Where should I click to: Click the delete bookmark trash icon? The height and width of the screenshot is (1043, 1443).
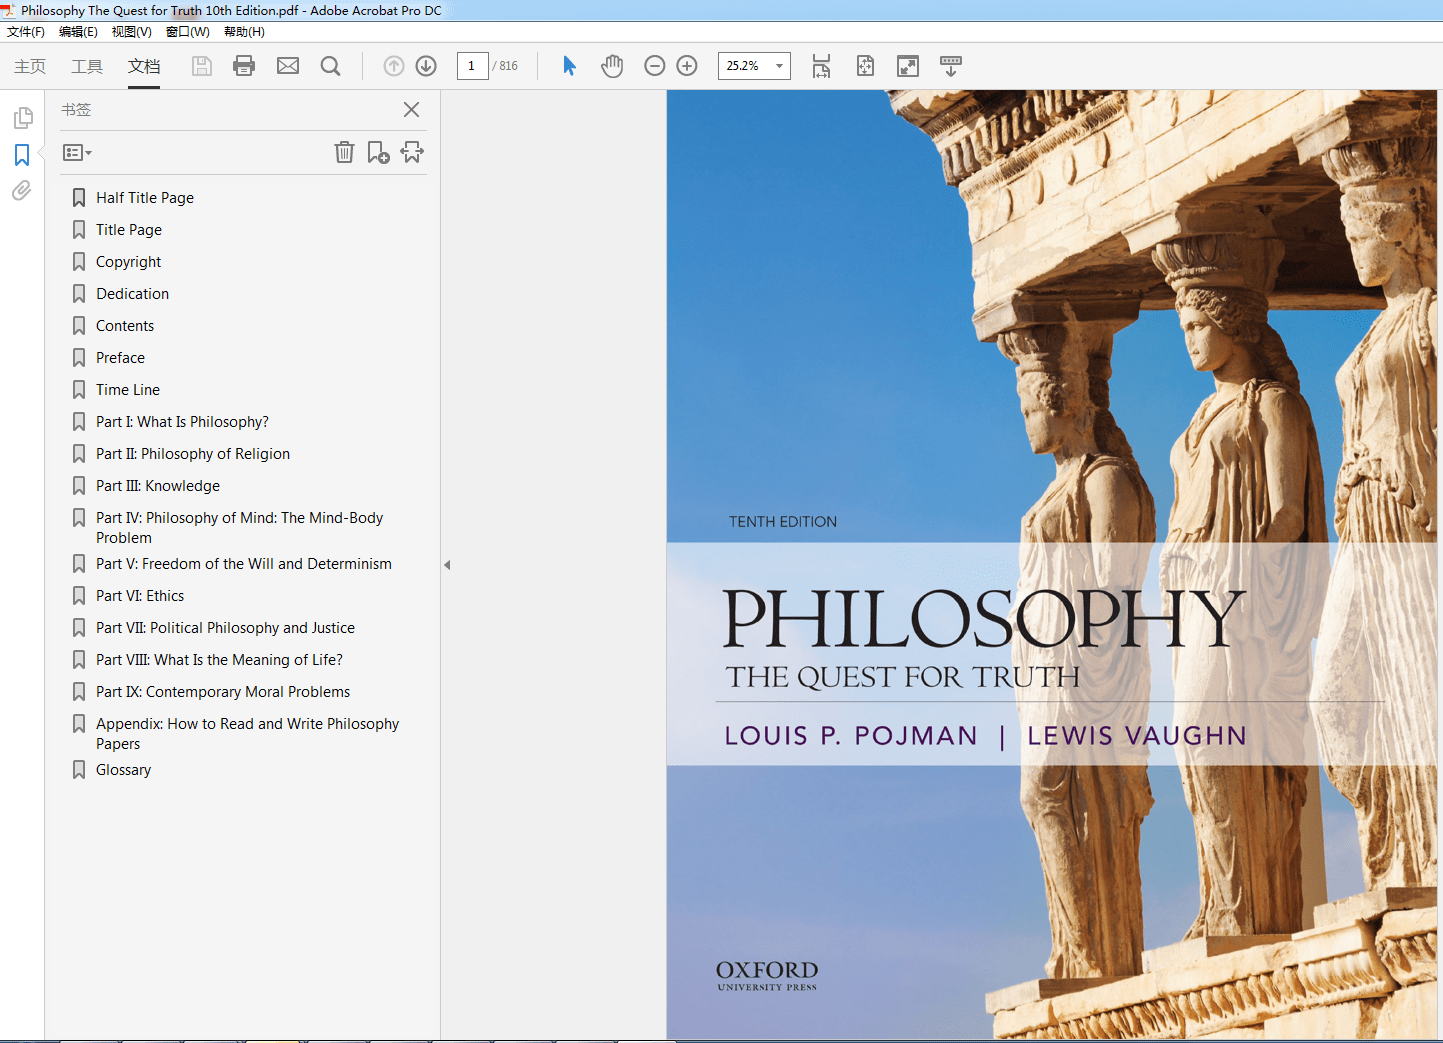(x=344, y=152)
